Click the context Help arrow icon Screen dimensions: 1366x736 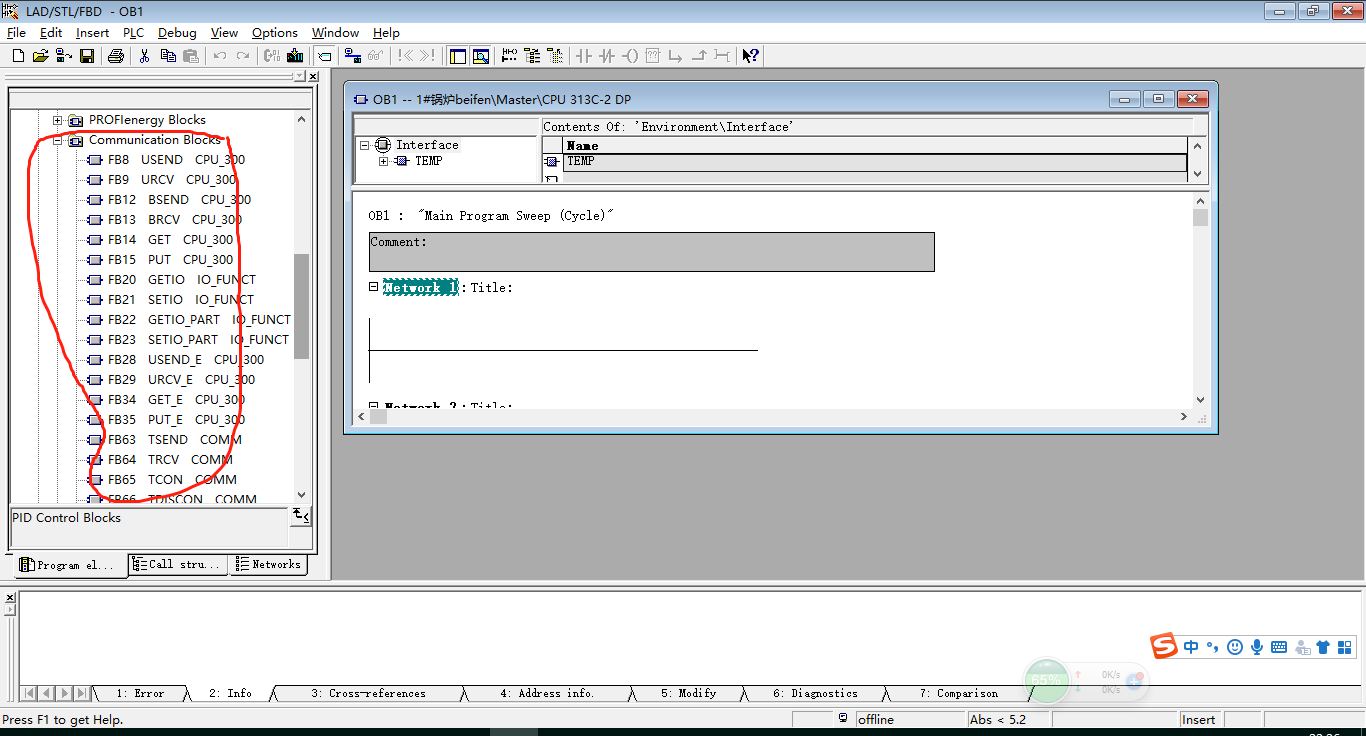[x=750, y=56]
